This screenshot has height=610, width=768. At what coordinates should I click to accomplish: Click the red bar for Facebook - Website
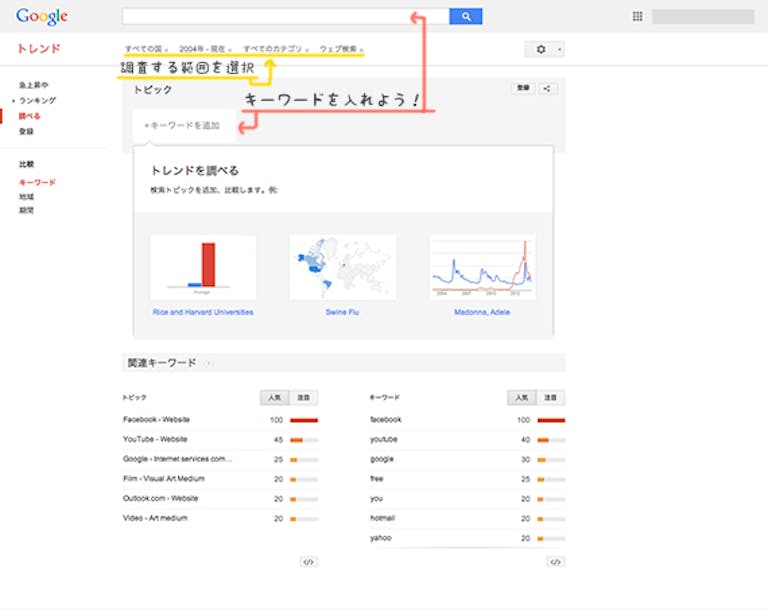[303, 420]
